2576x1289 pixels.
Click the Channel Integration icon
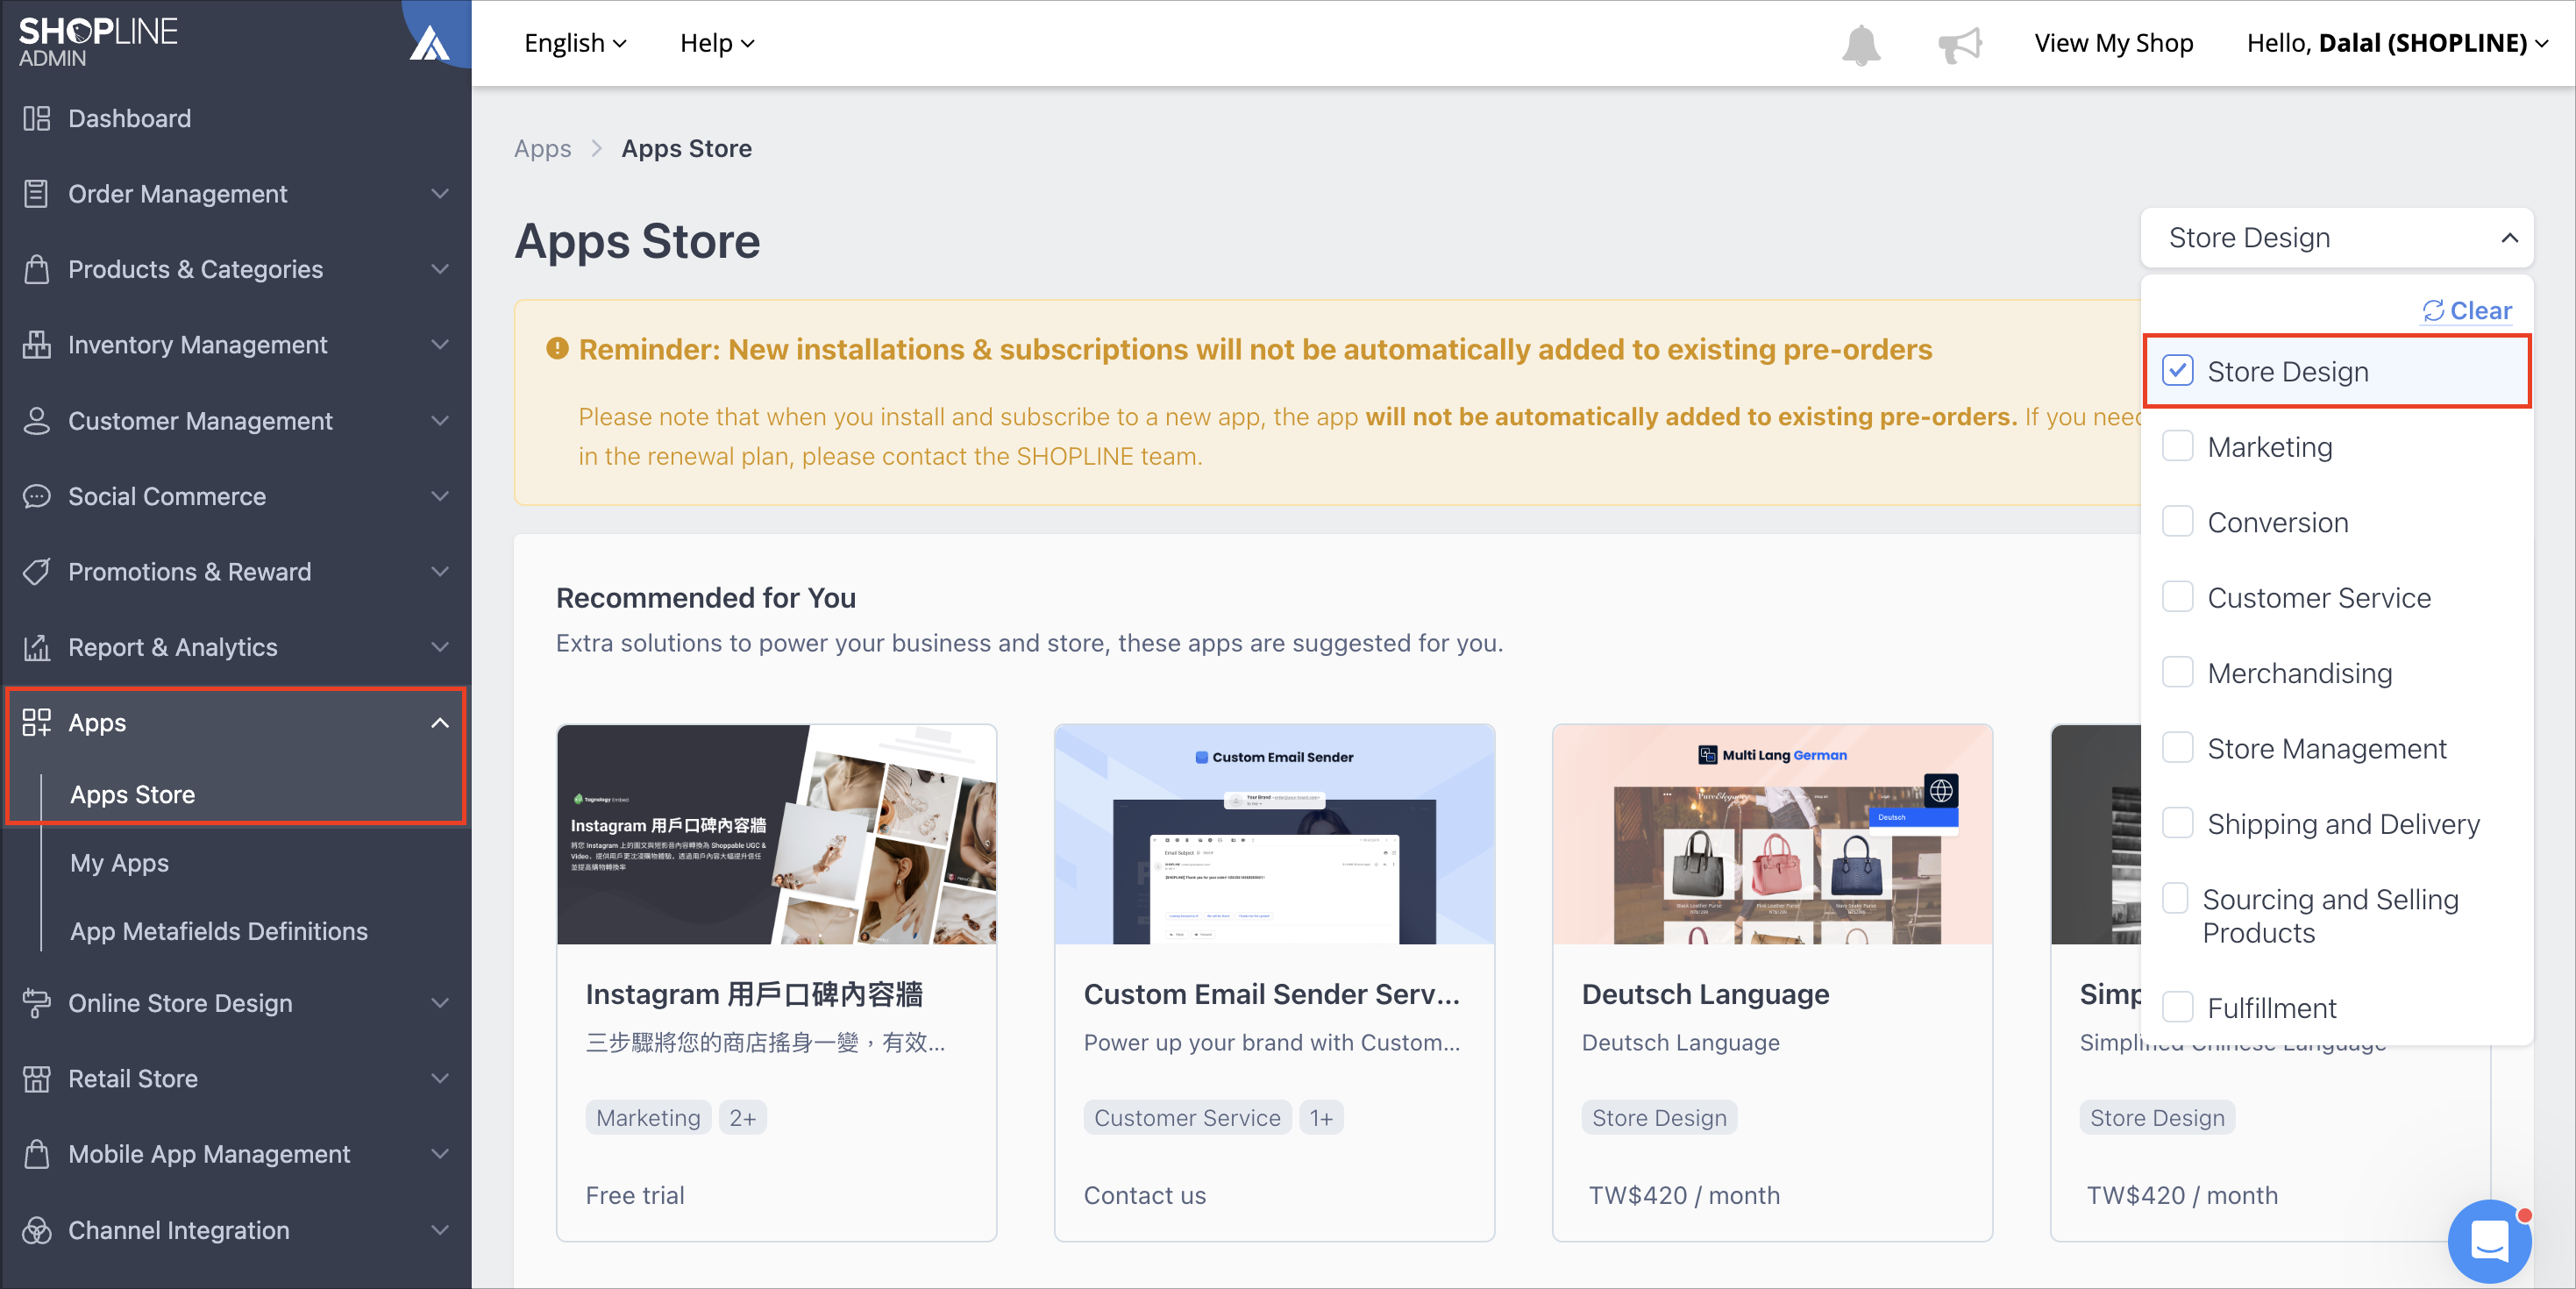(x=37, y=1230)
